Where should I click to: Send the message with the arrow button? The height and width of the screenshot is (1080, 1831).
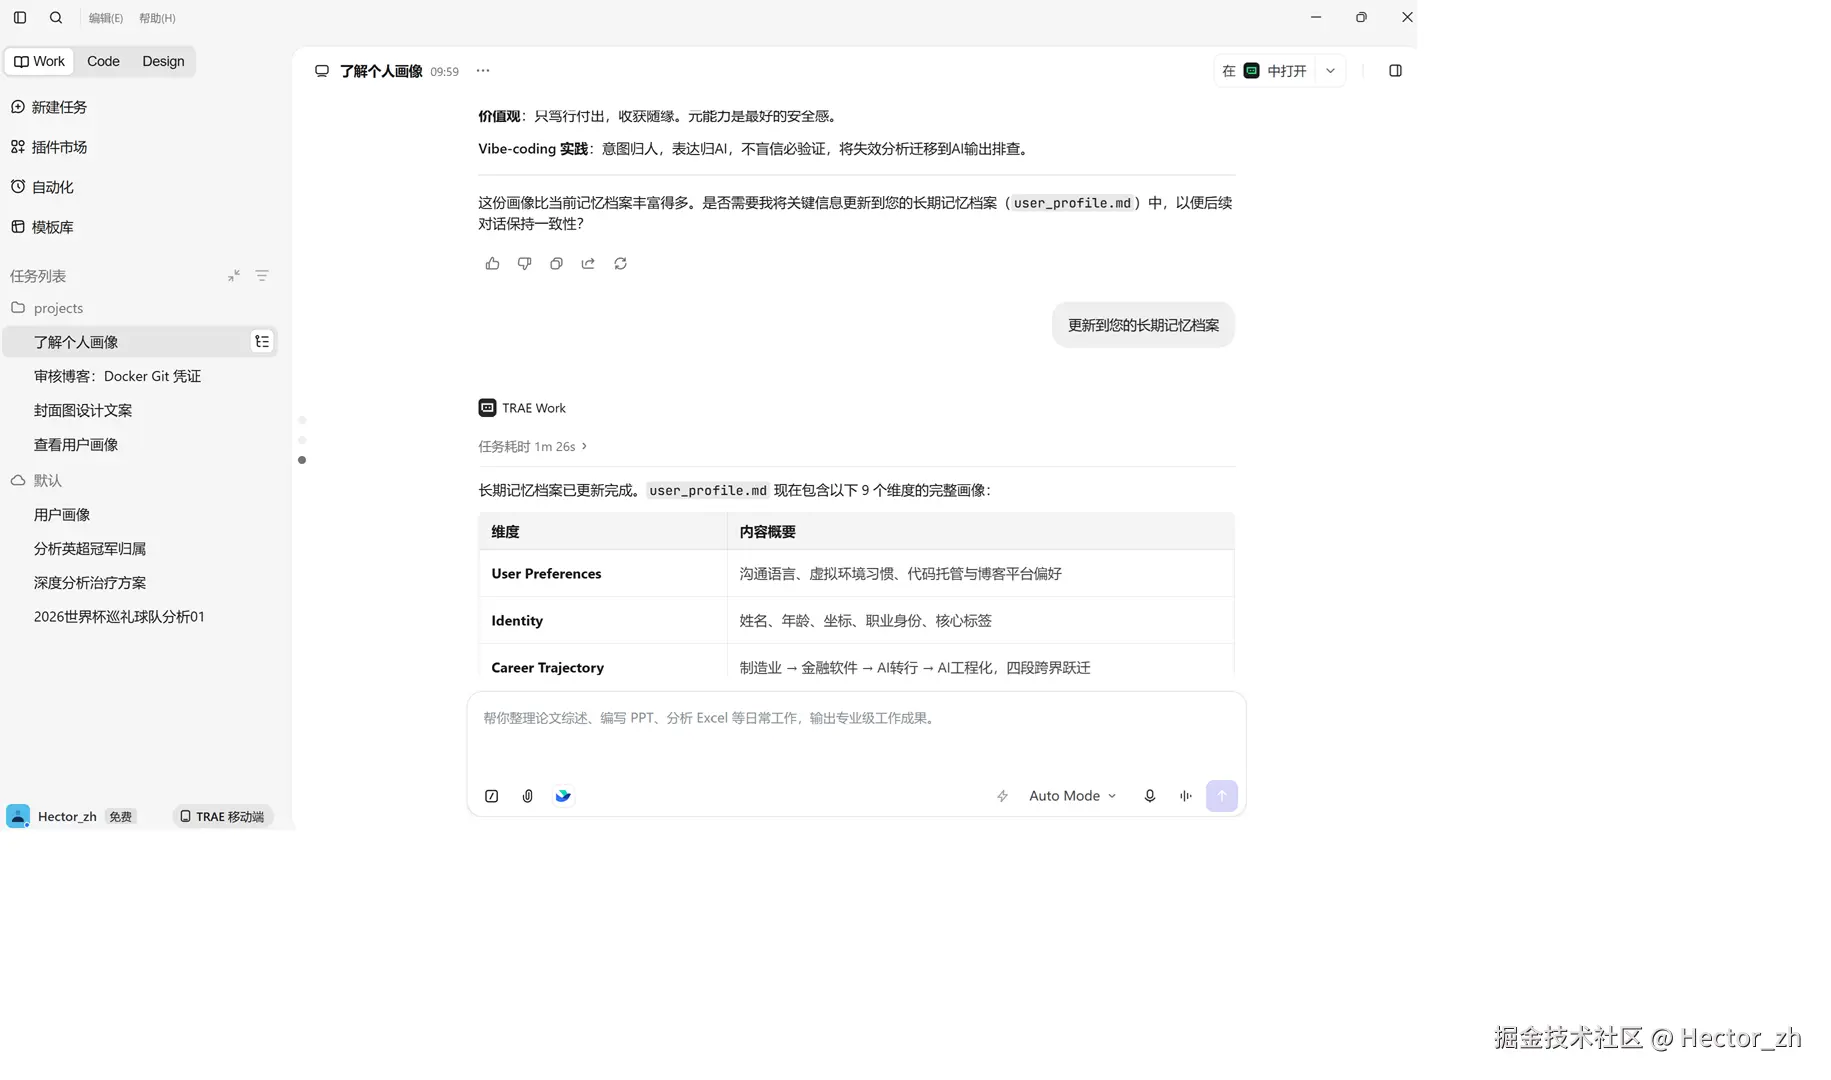[1221, 796]
